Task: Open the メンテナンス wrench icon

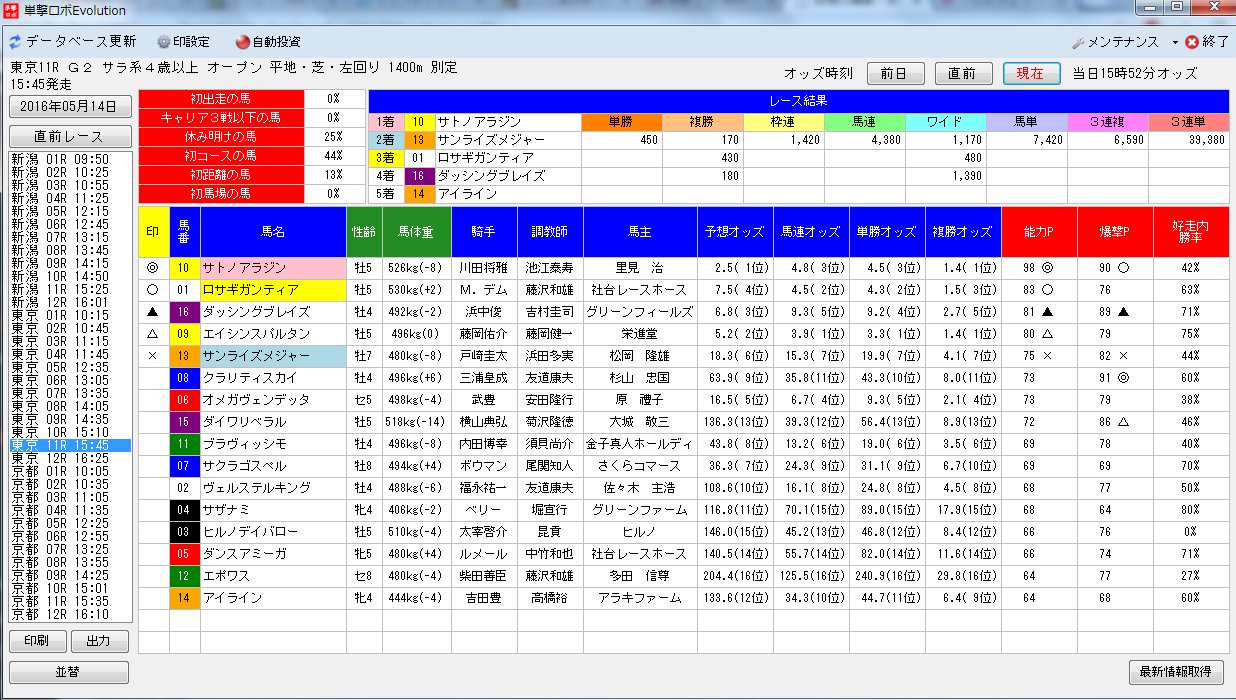Action: 1078,42
